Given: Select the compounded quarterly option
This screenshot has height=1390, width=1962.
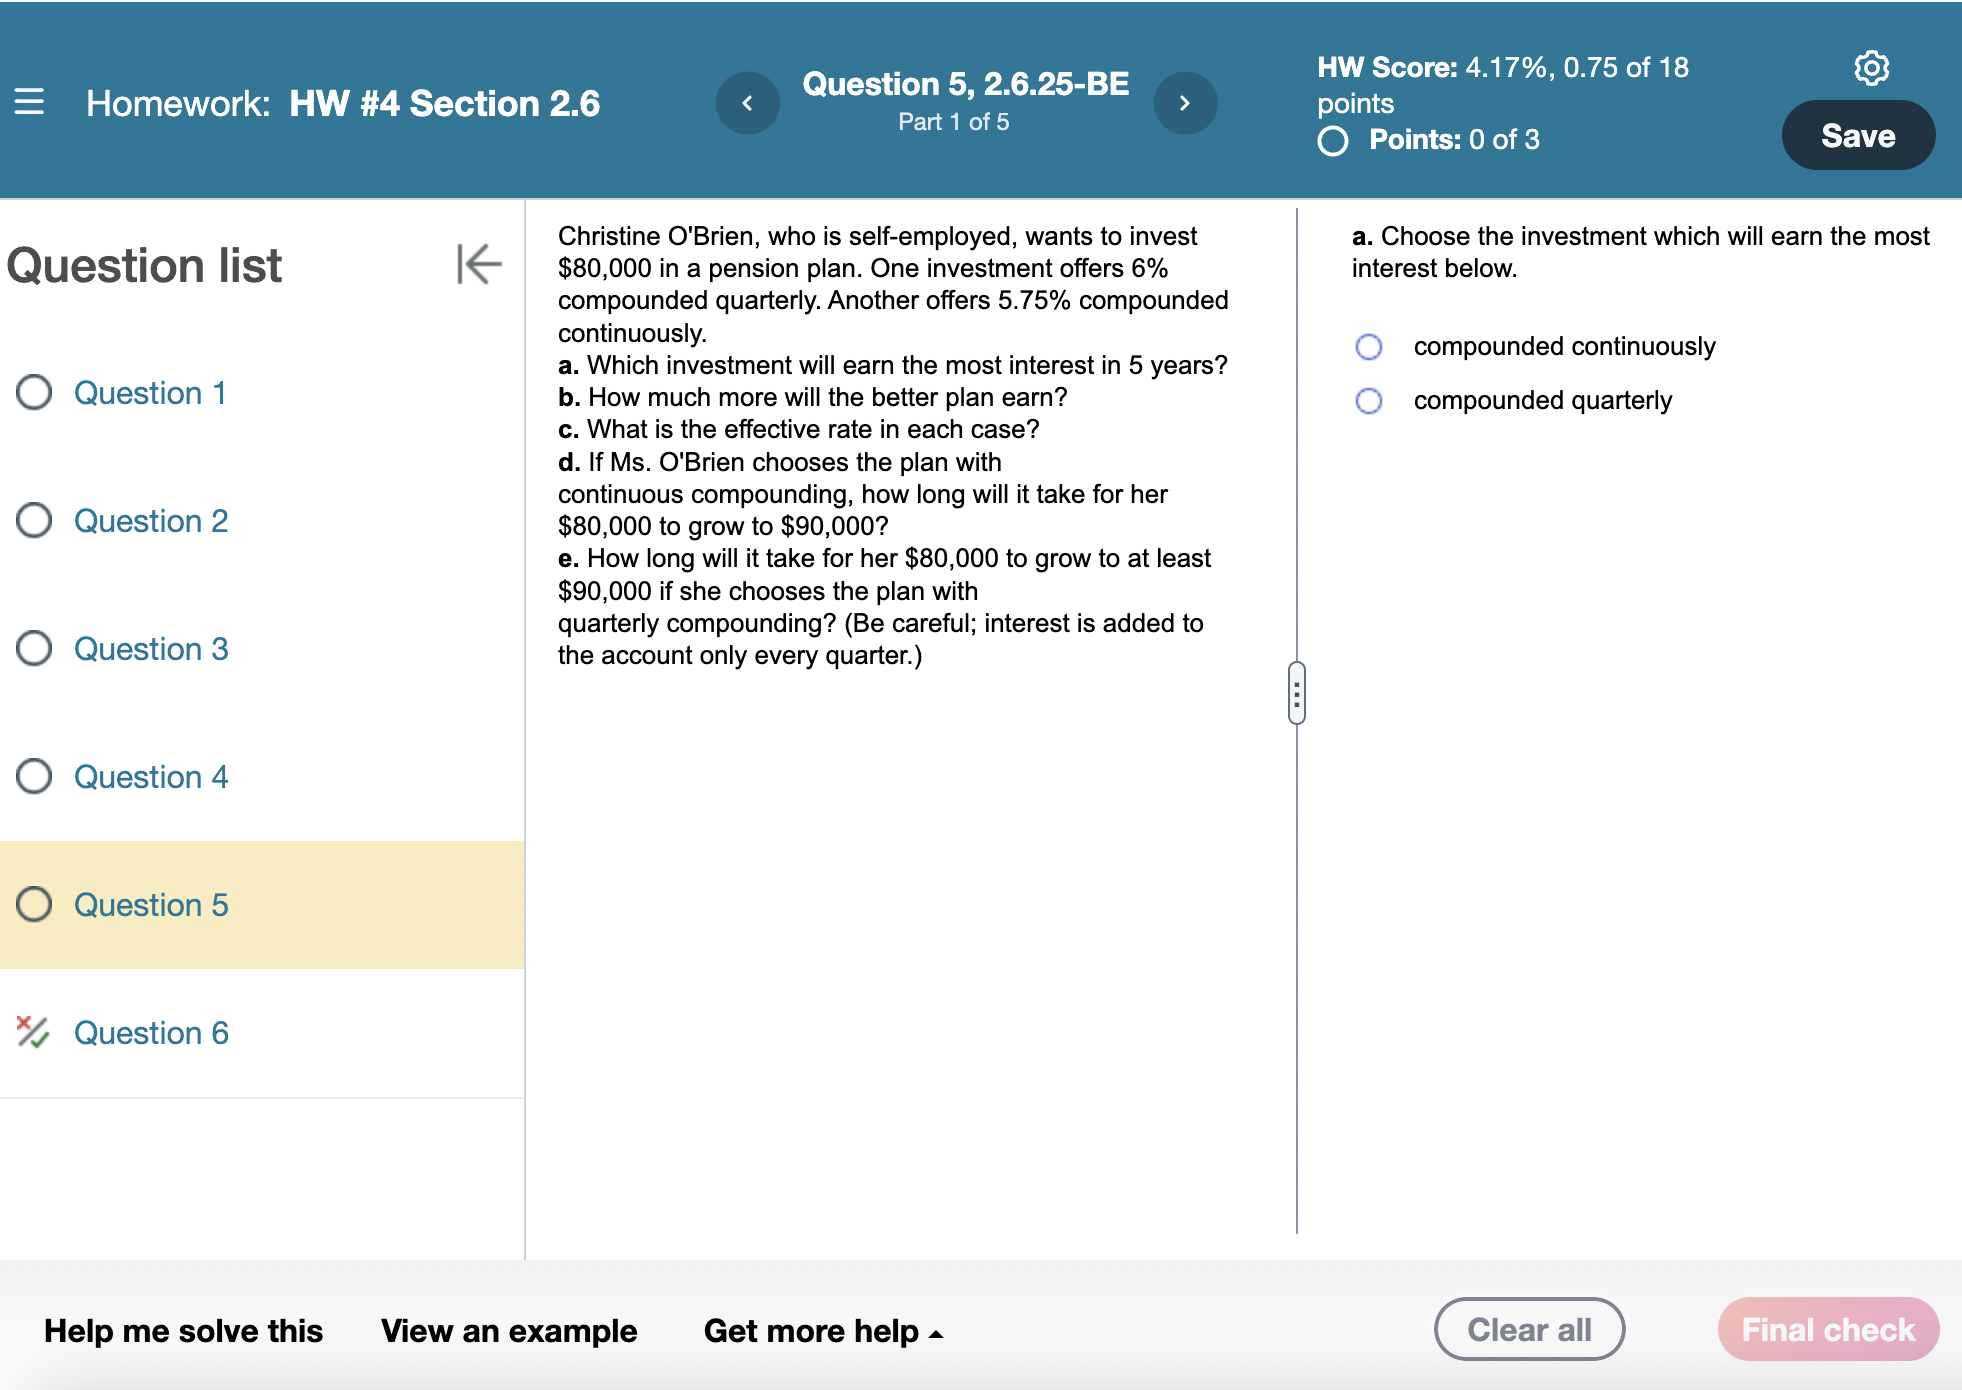Looking at the screenshot, I should pos(1369,400).
